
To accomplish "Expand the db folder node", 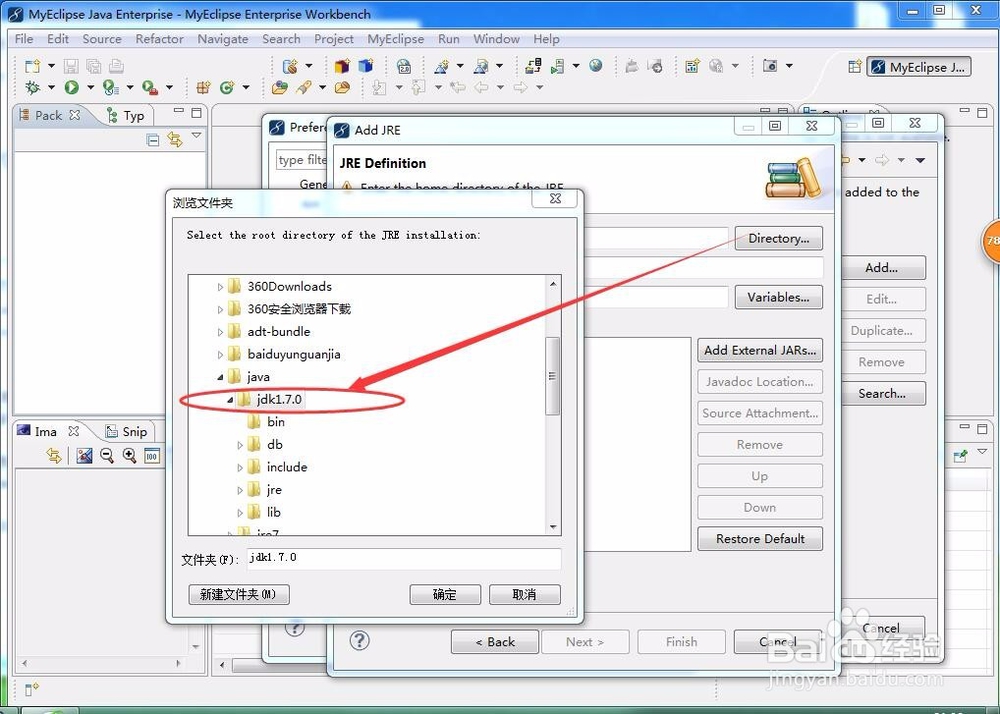I will (240, 445).
